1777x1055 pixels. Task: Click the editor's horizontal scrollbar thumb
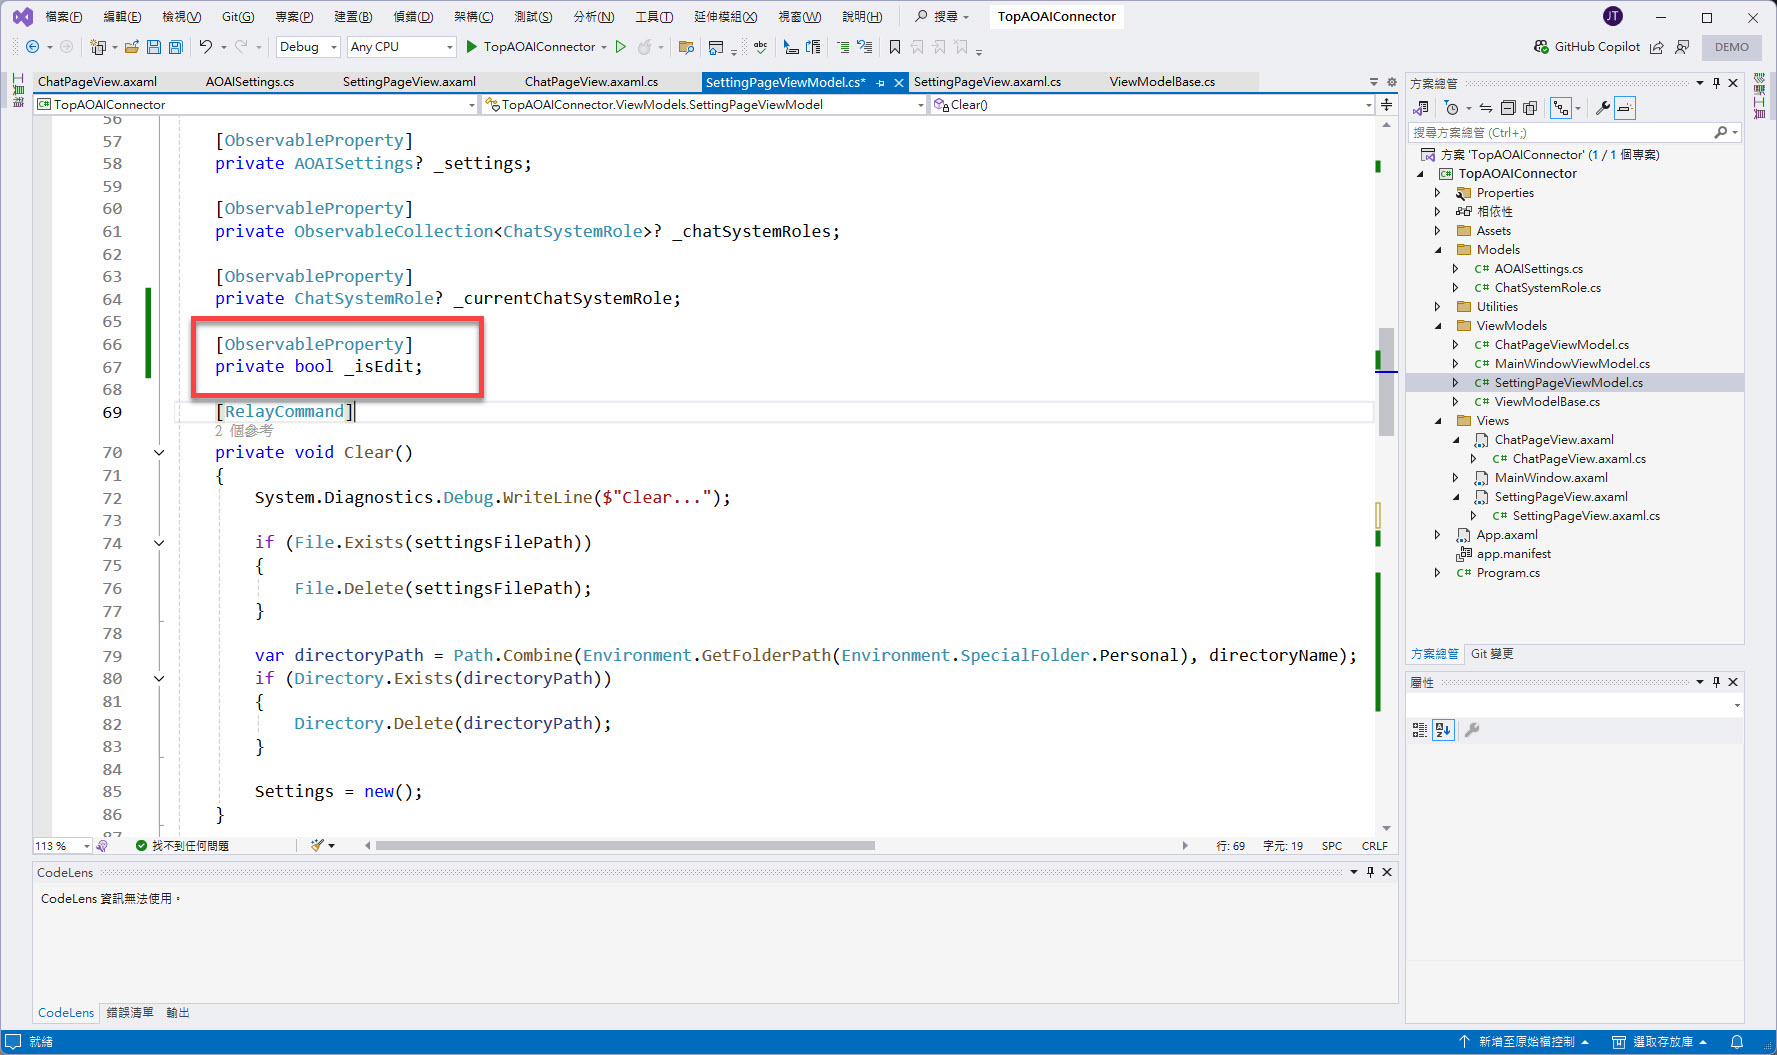[x=625, y=846]
